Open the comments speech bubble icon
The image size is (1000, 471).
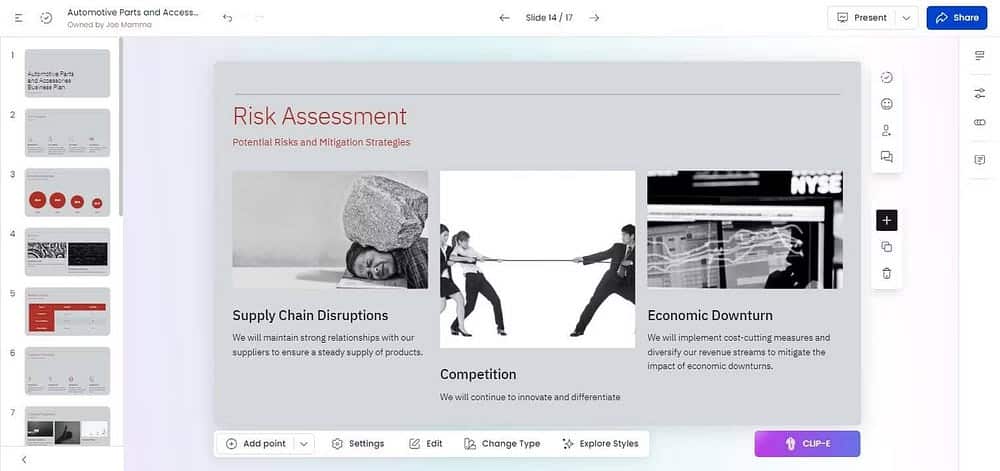pos(886,157)
